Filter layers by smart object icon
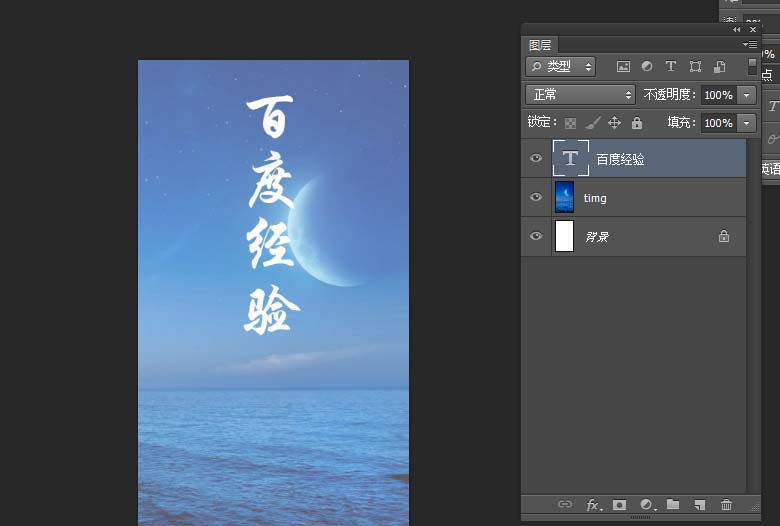This screenshot has width=780, height=526. coord(719,67)
